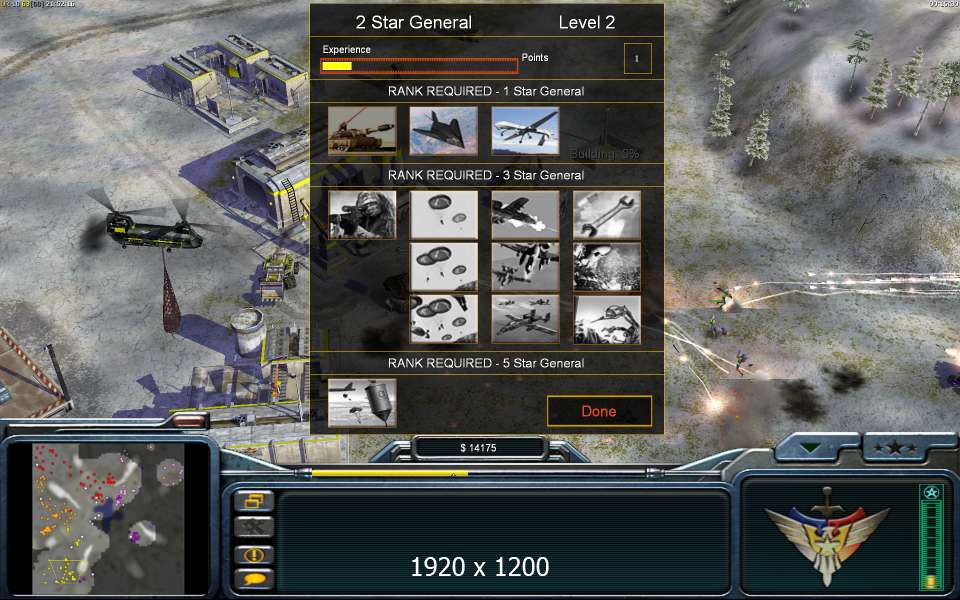This screenshot has height=600, width=960.
Task: Pick the Paradrop level 1 icon
Action: 443,214
